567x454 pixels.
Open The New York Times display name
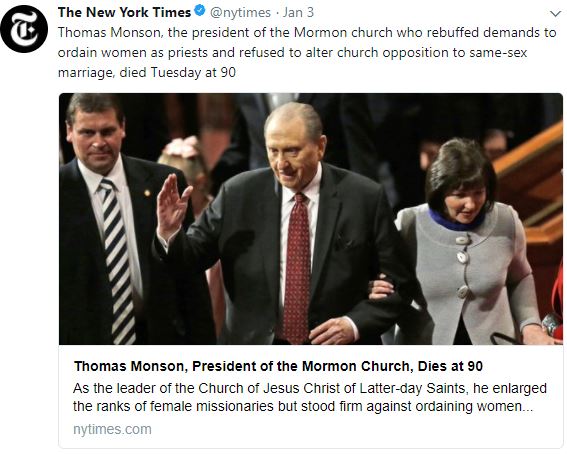(x=124, y=12)
